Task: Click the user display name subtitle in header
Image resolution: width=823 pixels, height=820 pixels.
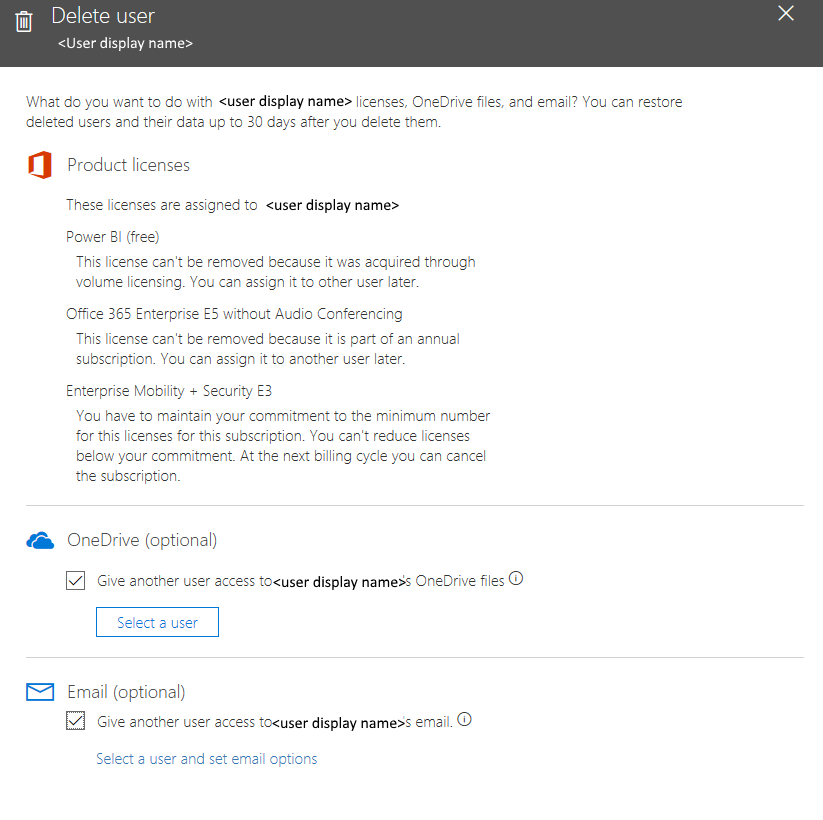Action: (x=125, y=44)
